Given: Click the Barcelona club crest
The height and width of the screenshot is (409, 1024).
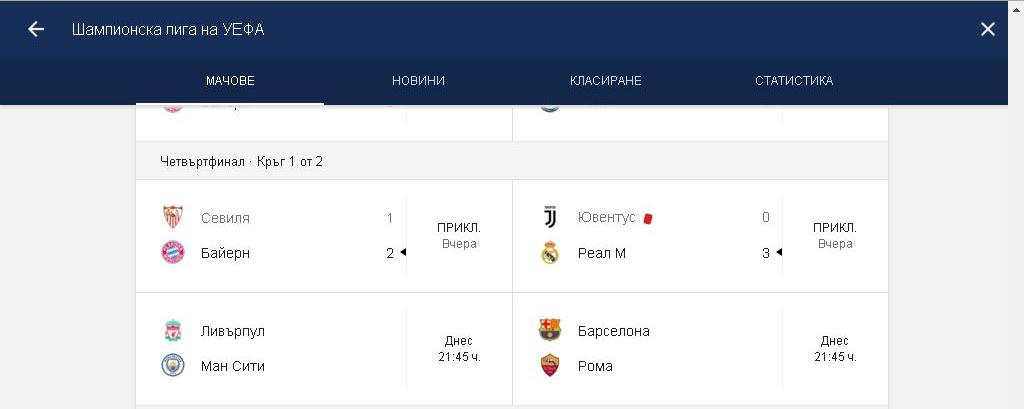Looking at the screenshot, I should click(550, 330).
